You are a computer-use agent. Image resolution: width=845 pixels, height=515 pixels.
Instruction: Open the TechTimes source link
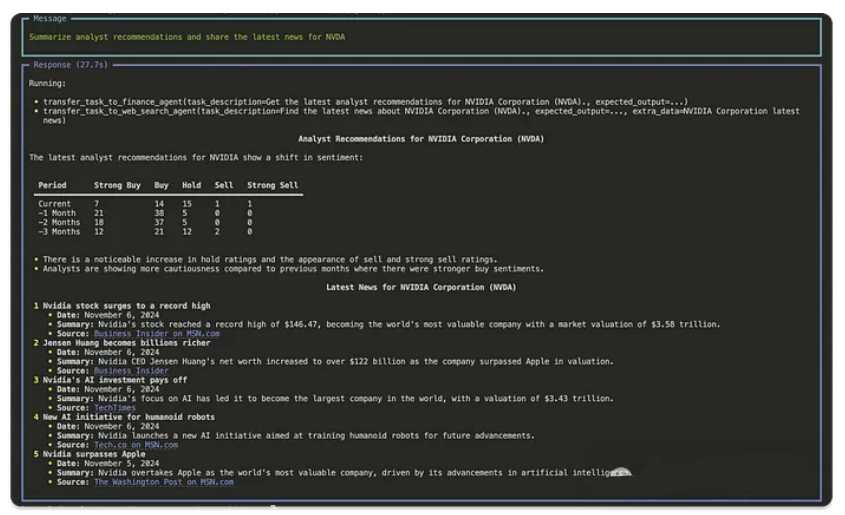(x=115, y=408)
